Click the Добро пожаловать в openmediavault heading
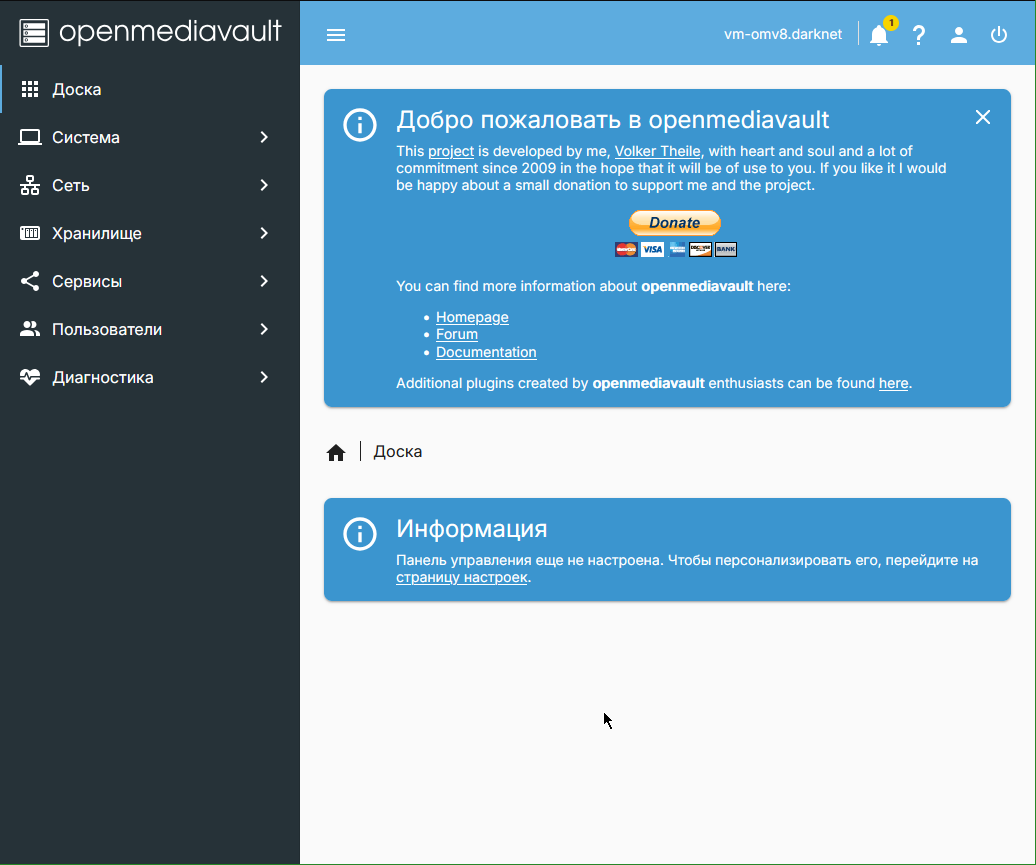Screen dimensions: 1036x865 tap(612, 120)
